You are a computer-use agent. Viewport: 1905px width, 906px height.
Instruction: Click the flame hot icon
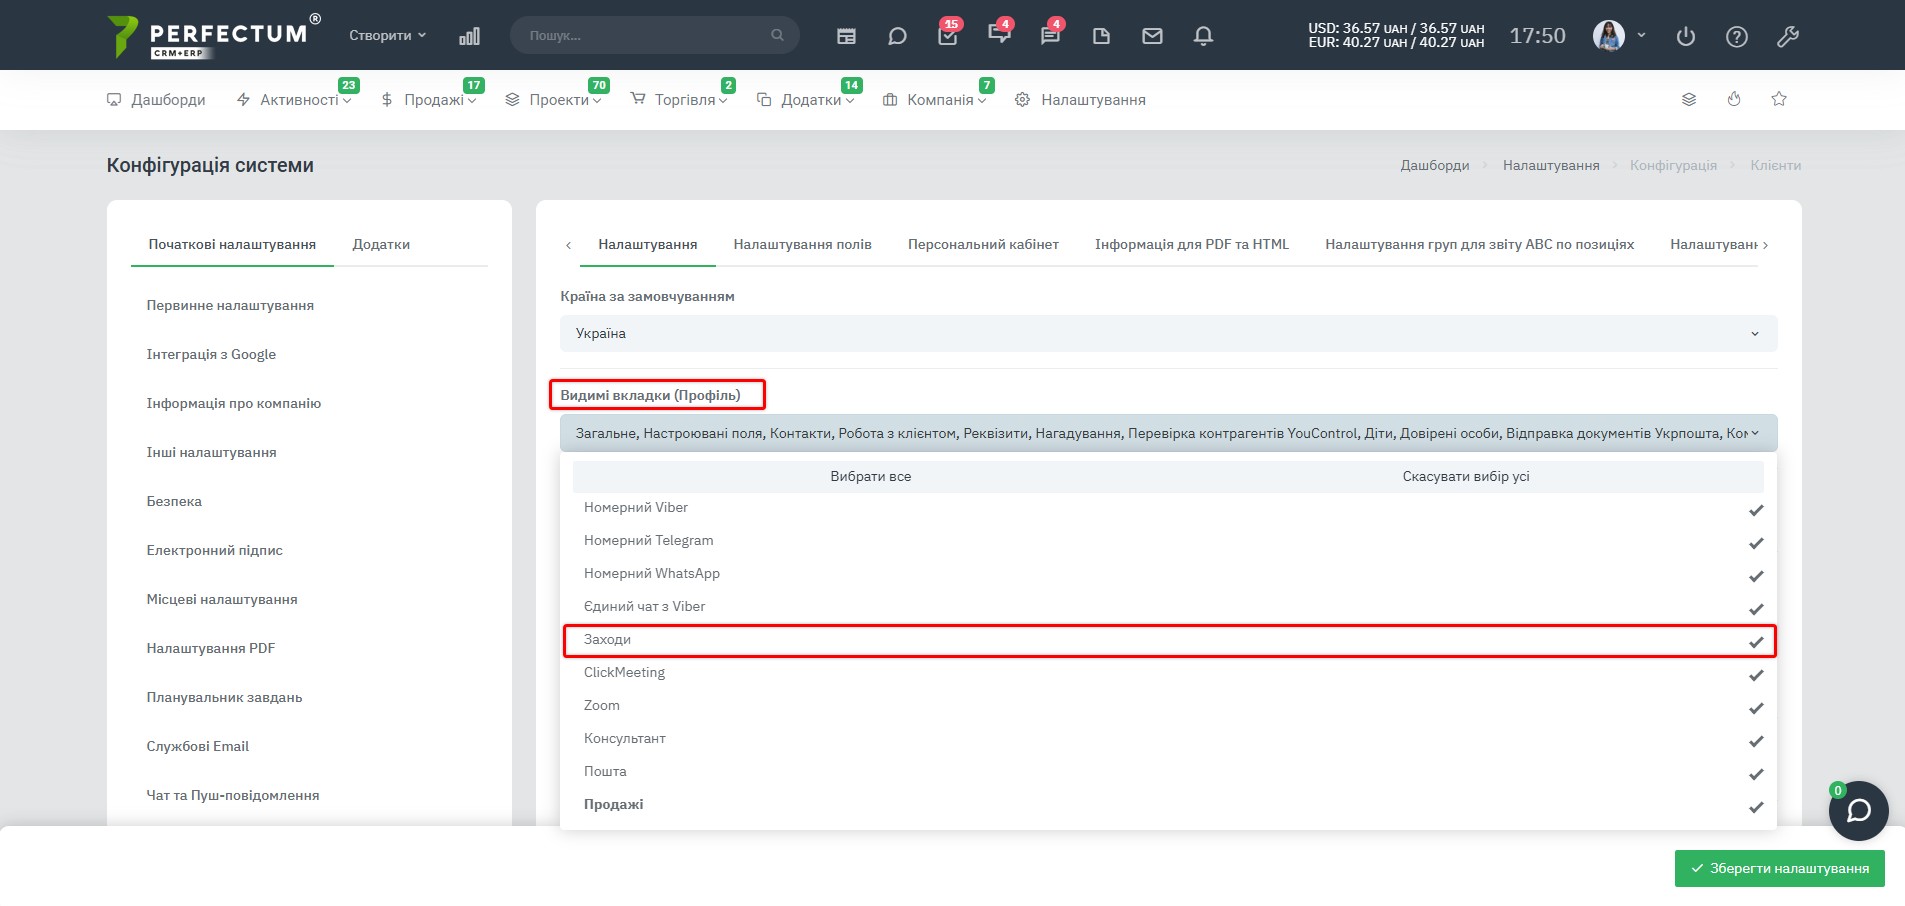[x=1734, y=99]
